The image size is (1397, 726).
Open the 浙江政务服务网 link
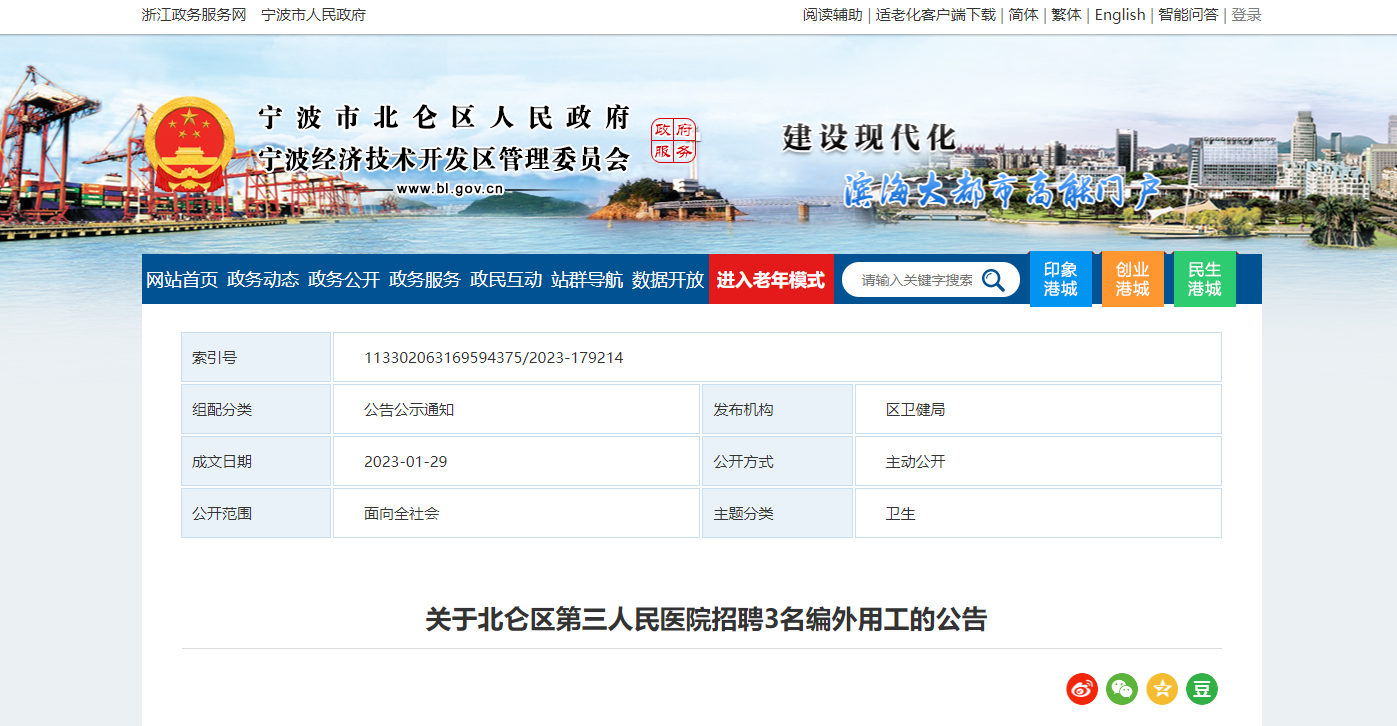click(x=194, y=15)
